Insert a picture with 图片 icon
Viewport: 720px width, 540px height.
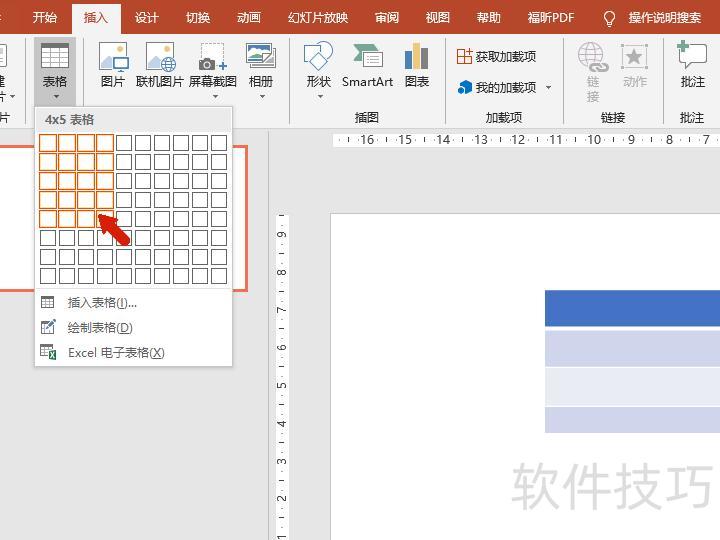tap(113, 57)
